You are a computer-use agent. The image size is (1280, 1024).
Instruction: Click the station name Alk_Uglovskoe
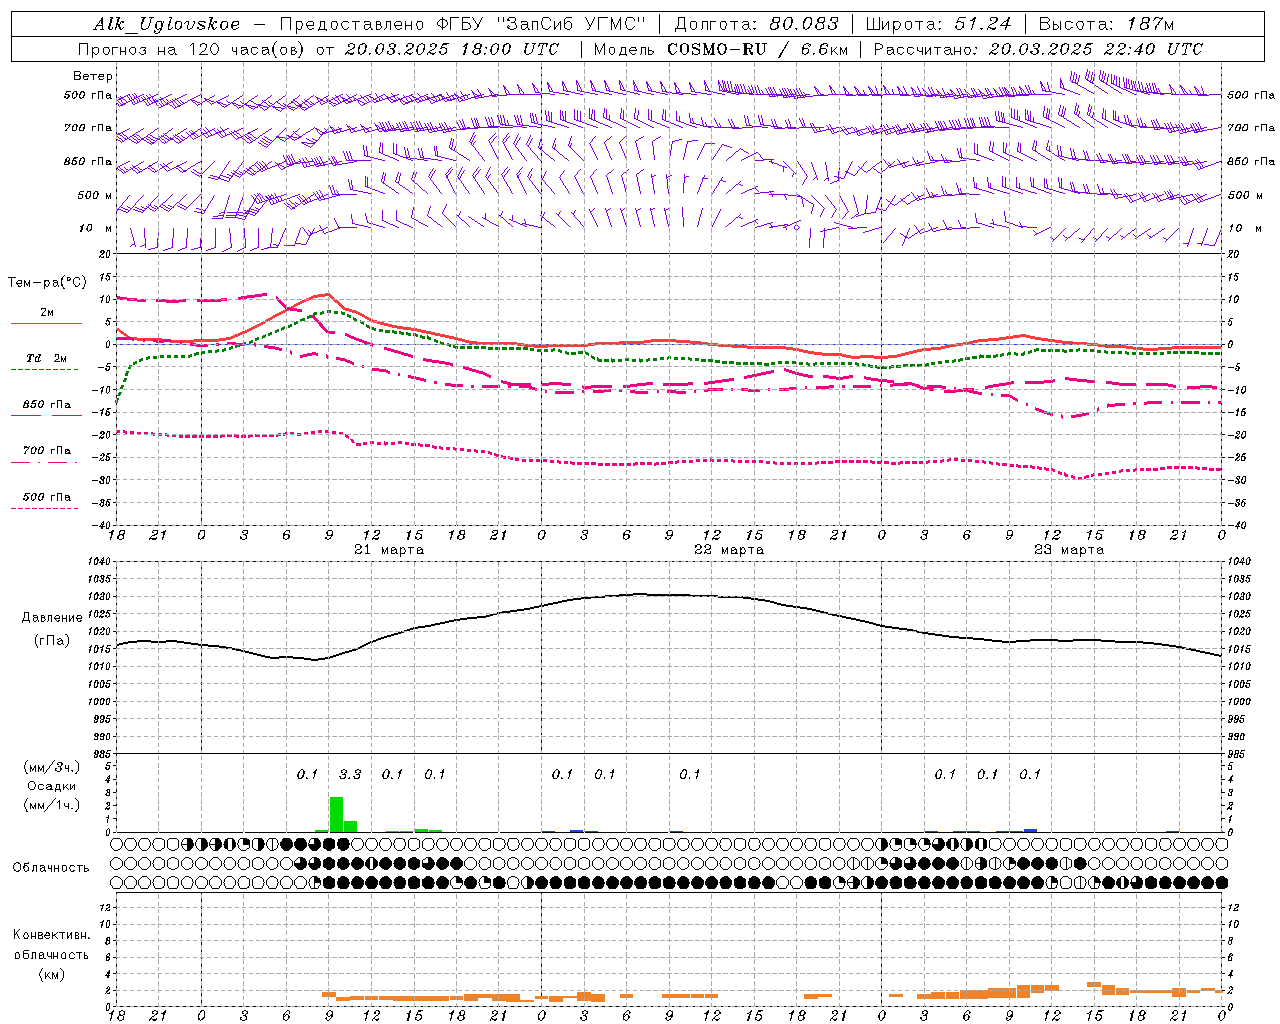[x=167, y=25]
